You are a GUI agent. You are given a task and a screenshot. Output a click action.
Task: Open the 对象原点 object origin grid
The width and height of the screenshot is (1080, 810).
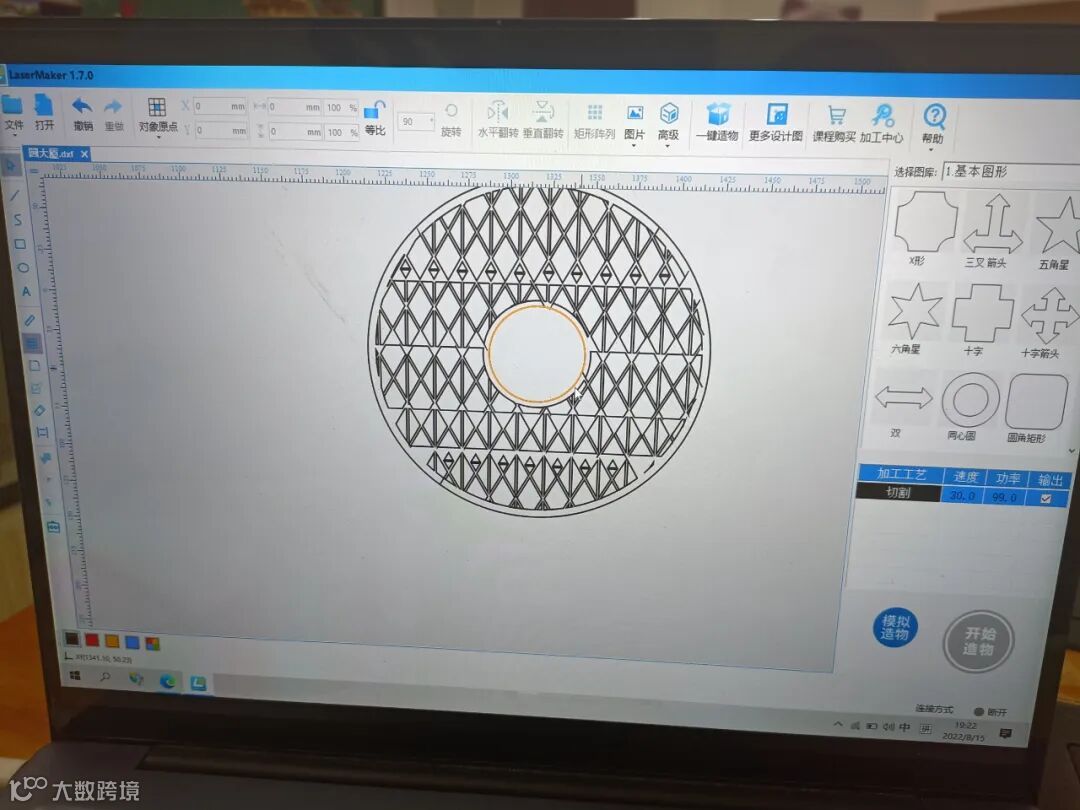point(156,107)
